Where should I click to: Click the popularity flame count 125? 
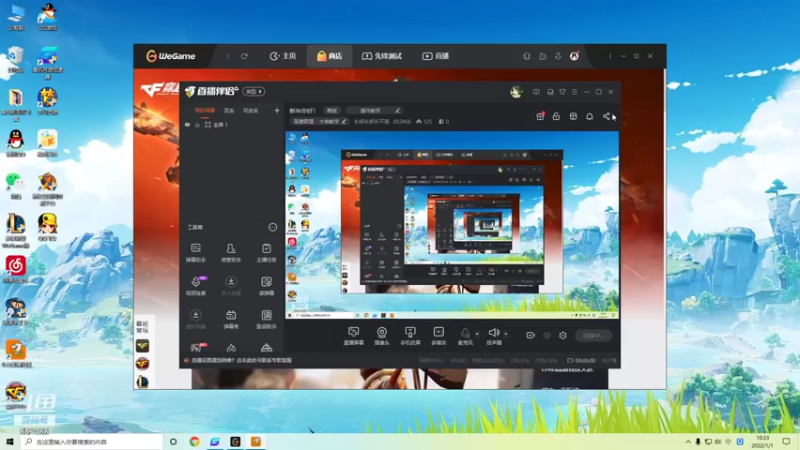[x=424, y=121]
